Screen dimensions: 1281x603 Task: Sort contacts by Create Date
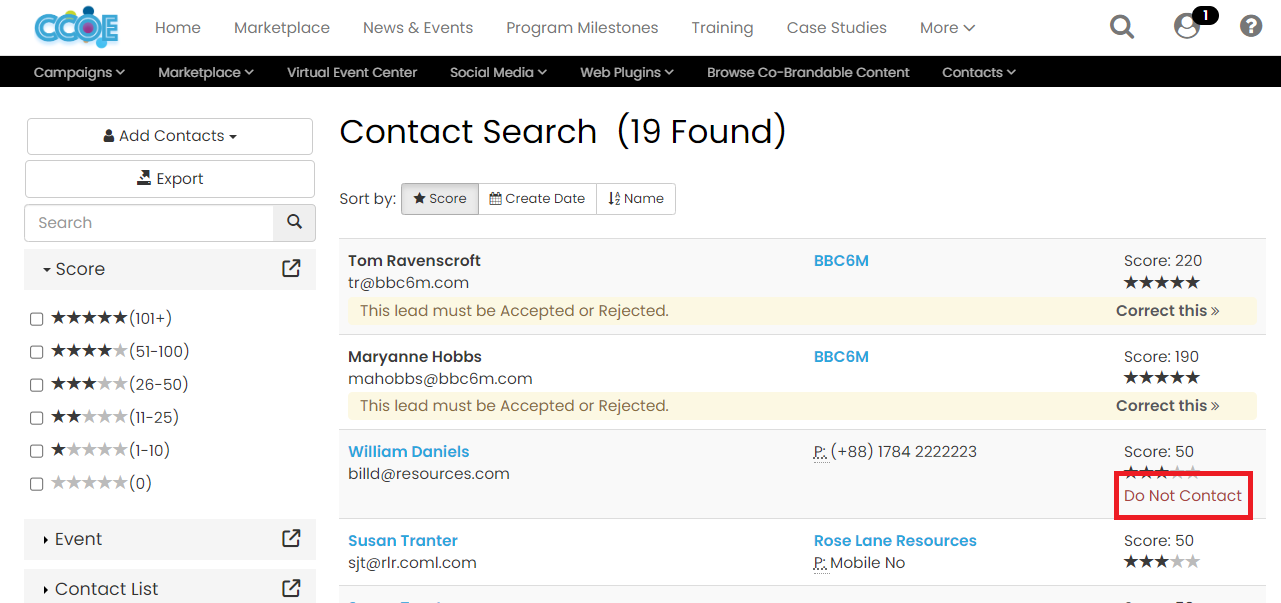[537, 199]
